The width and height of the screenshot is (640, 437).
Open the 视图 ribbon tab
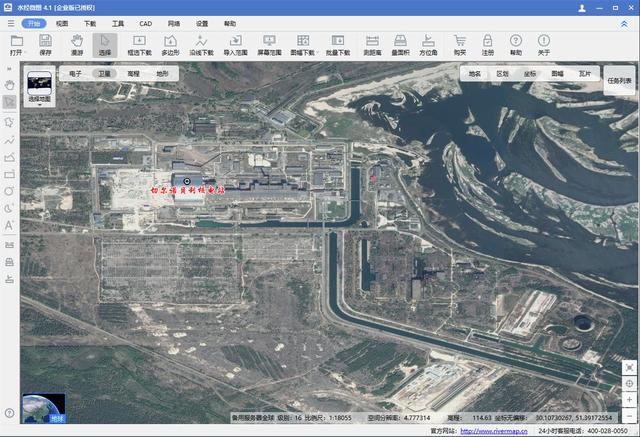pyautogui.click(x=62, y=24)
